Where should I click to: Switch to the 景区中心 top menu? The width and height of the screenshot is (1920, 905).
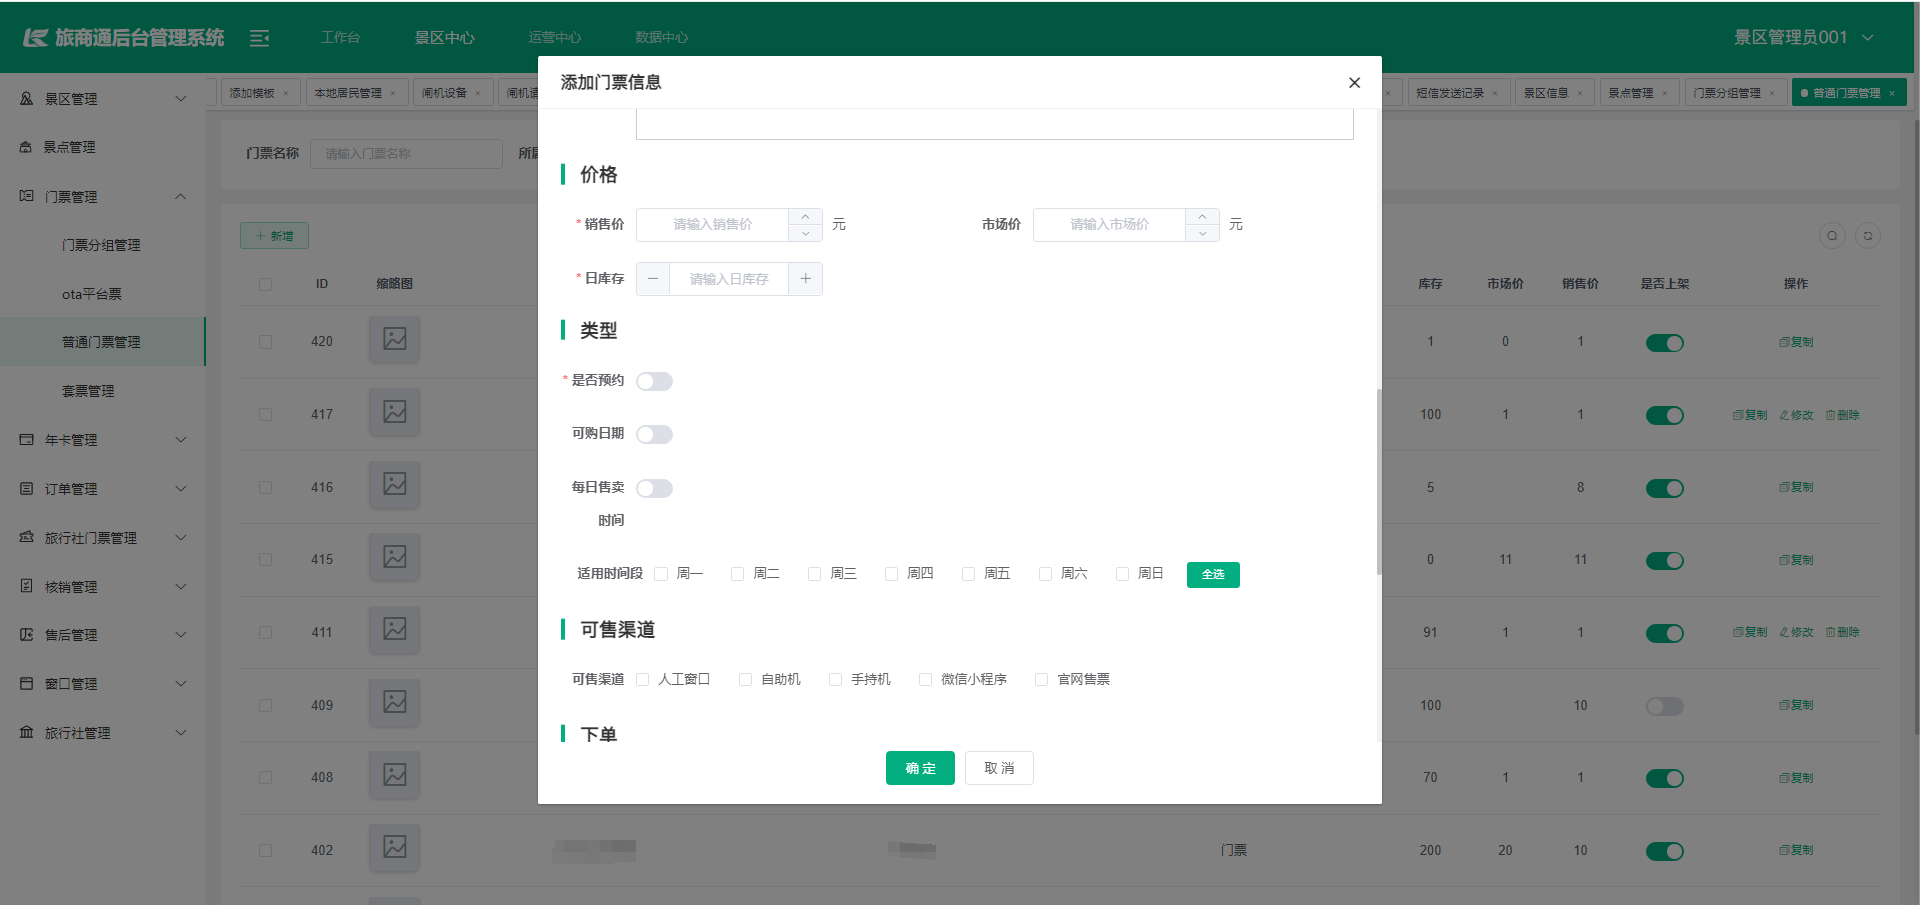444,38
